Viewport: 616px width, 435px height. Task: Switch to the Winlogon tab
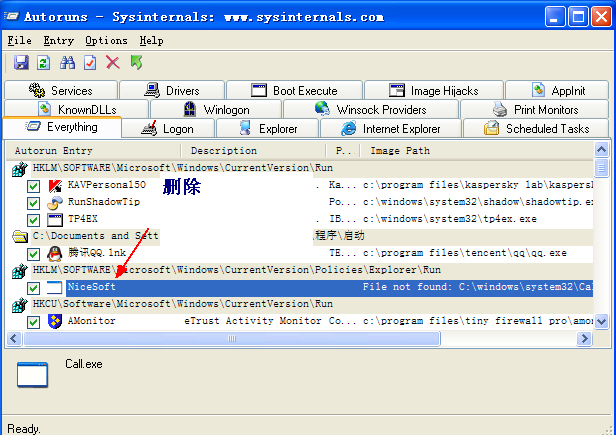click(x=216, y=109)
